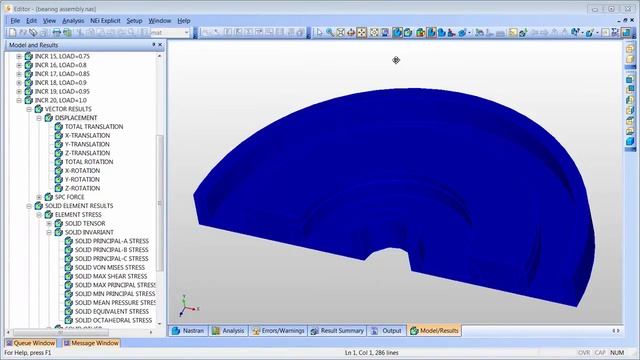The width and height of the screenshot is (640, 360).
Task: Collapse ELEMENT STRESS node
Action: 39,215
